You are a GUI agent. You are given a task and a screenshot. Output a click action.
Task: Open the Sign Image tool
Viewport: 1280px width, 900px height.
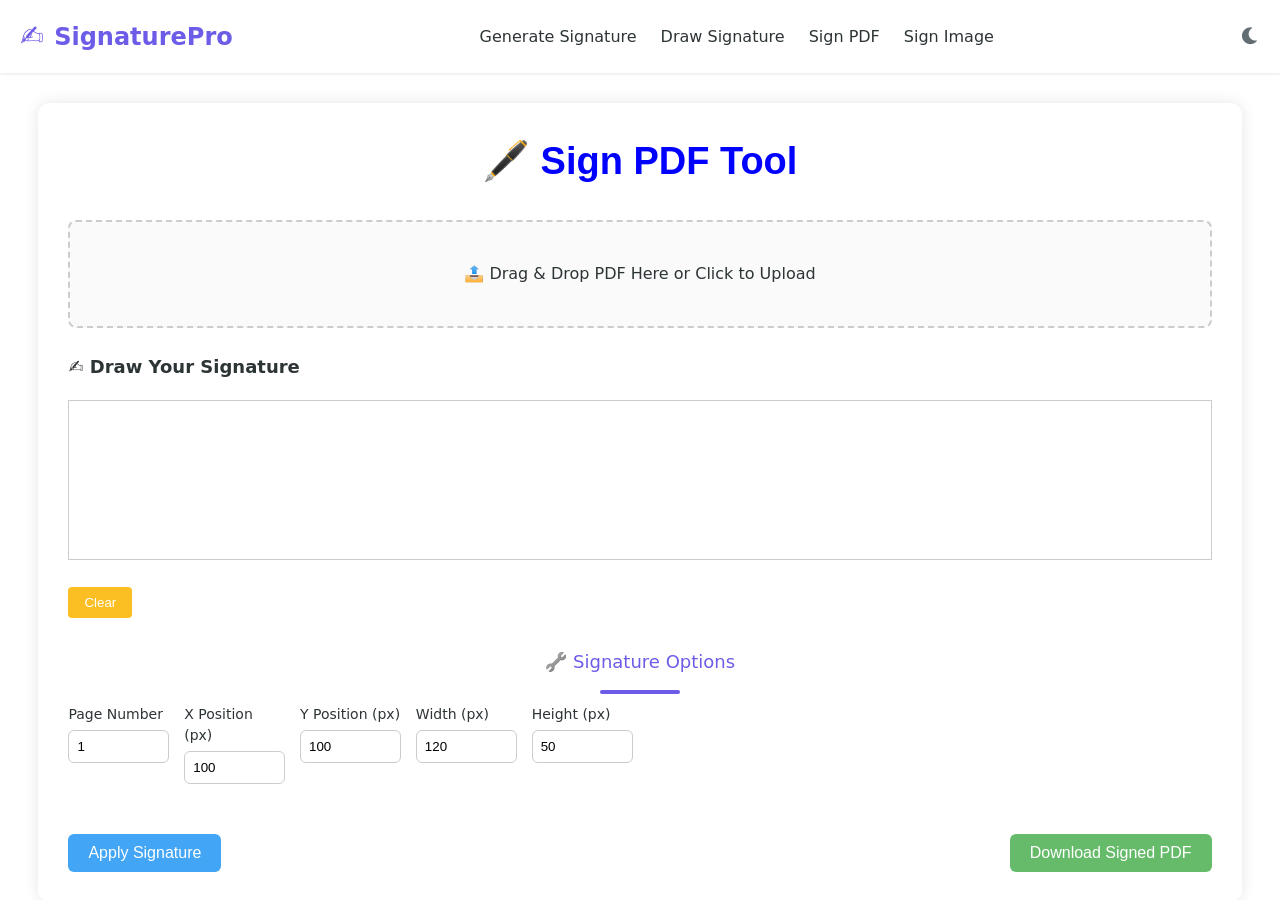[948, 36]
